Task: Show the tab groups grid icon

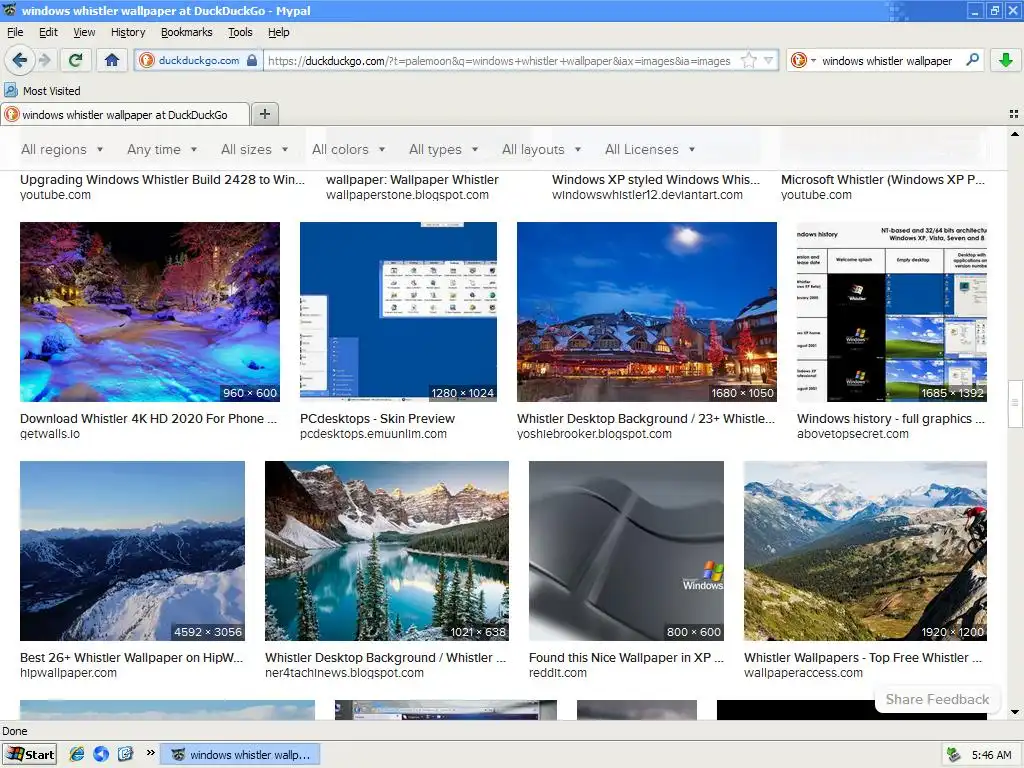Action: 1014,114
